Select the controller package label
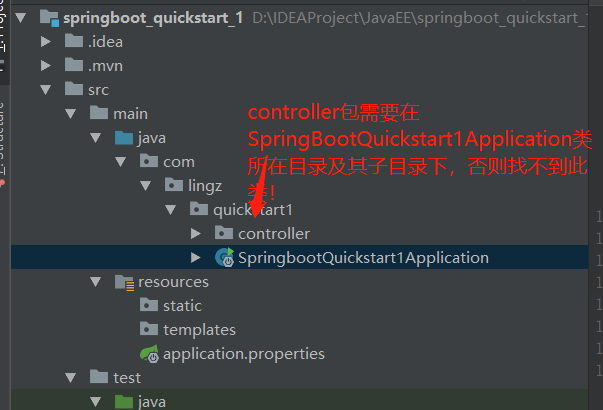Screen dimensions: 603x410 274,234
